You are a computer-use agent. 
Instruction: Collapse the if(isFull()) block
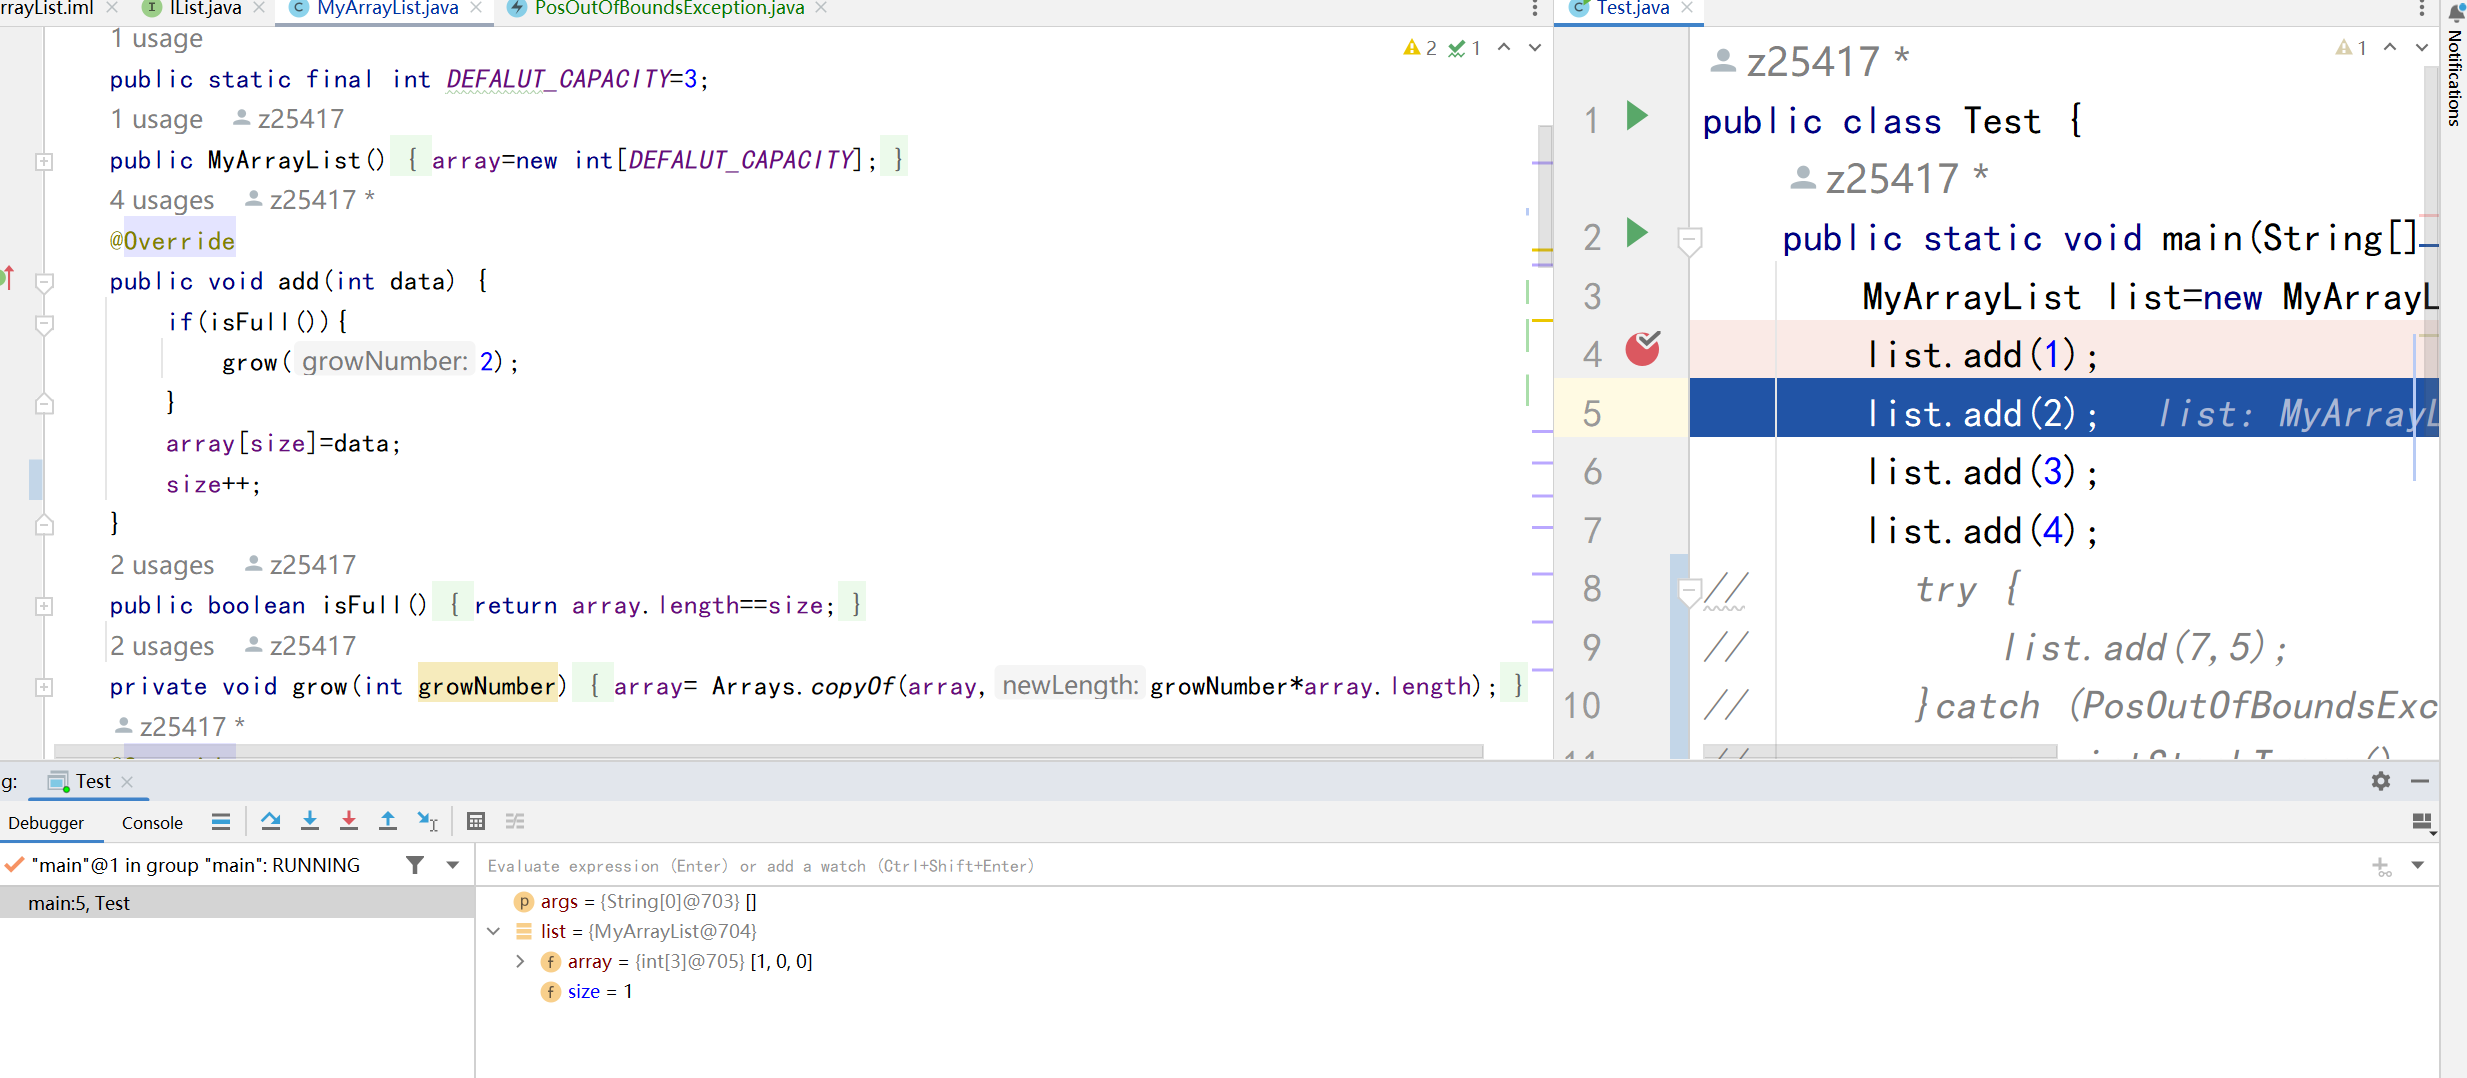click(44, 324)
